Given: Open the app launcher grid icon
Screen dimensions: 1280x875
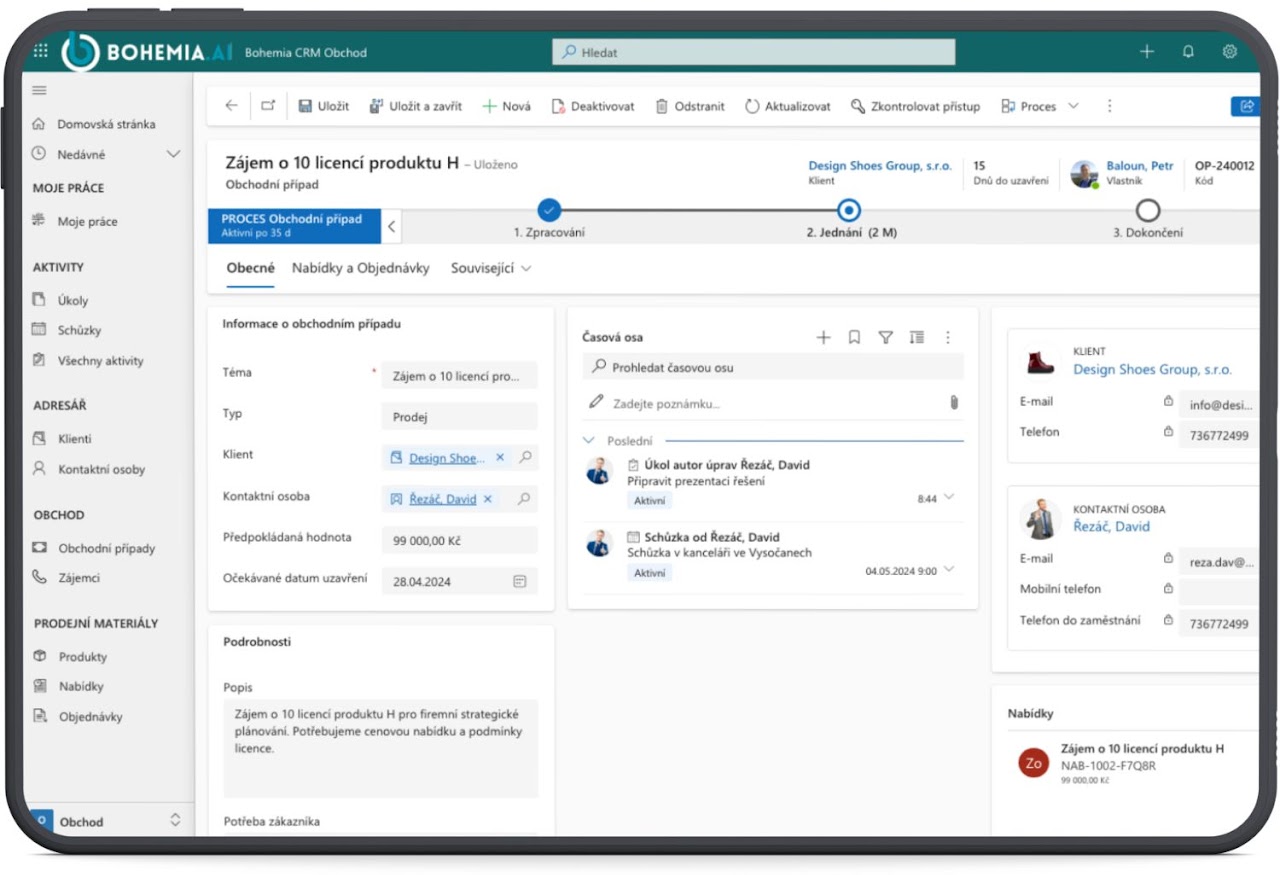Looking at the screenshot, I should point(41,52).
